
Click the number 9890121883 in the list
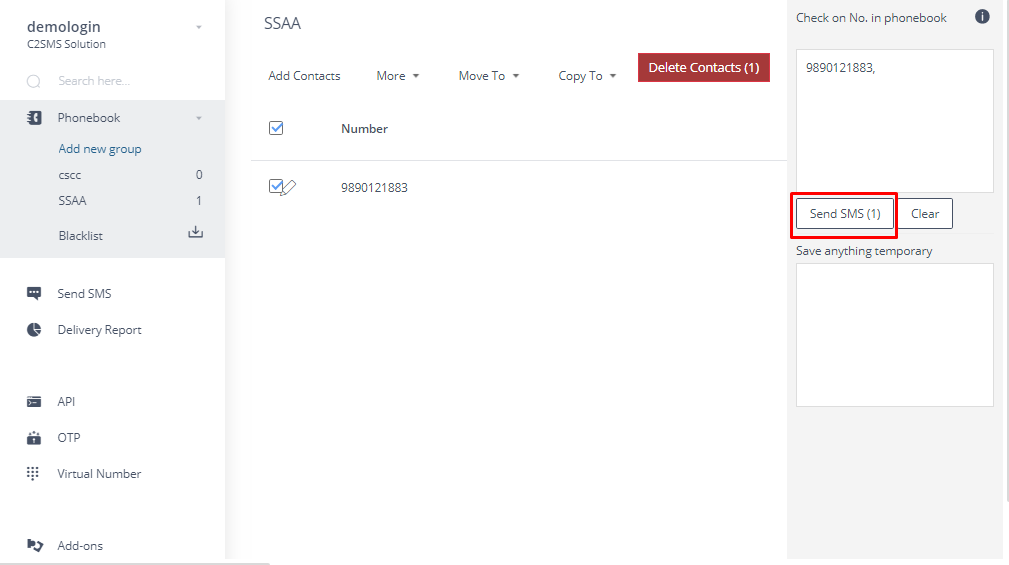[375, 188]
